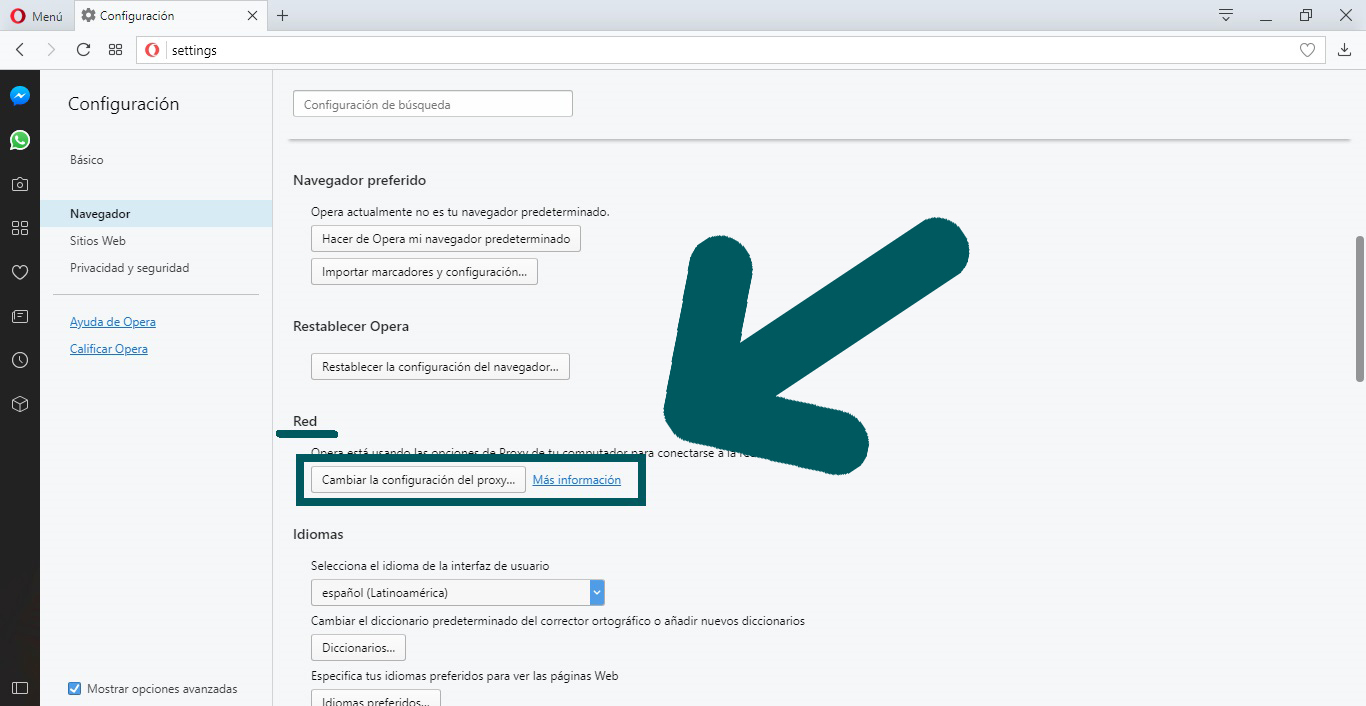Click the heart bookmark icon in address bar
Screen dimensions: 1366x706
1307,50
